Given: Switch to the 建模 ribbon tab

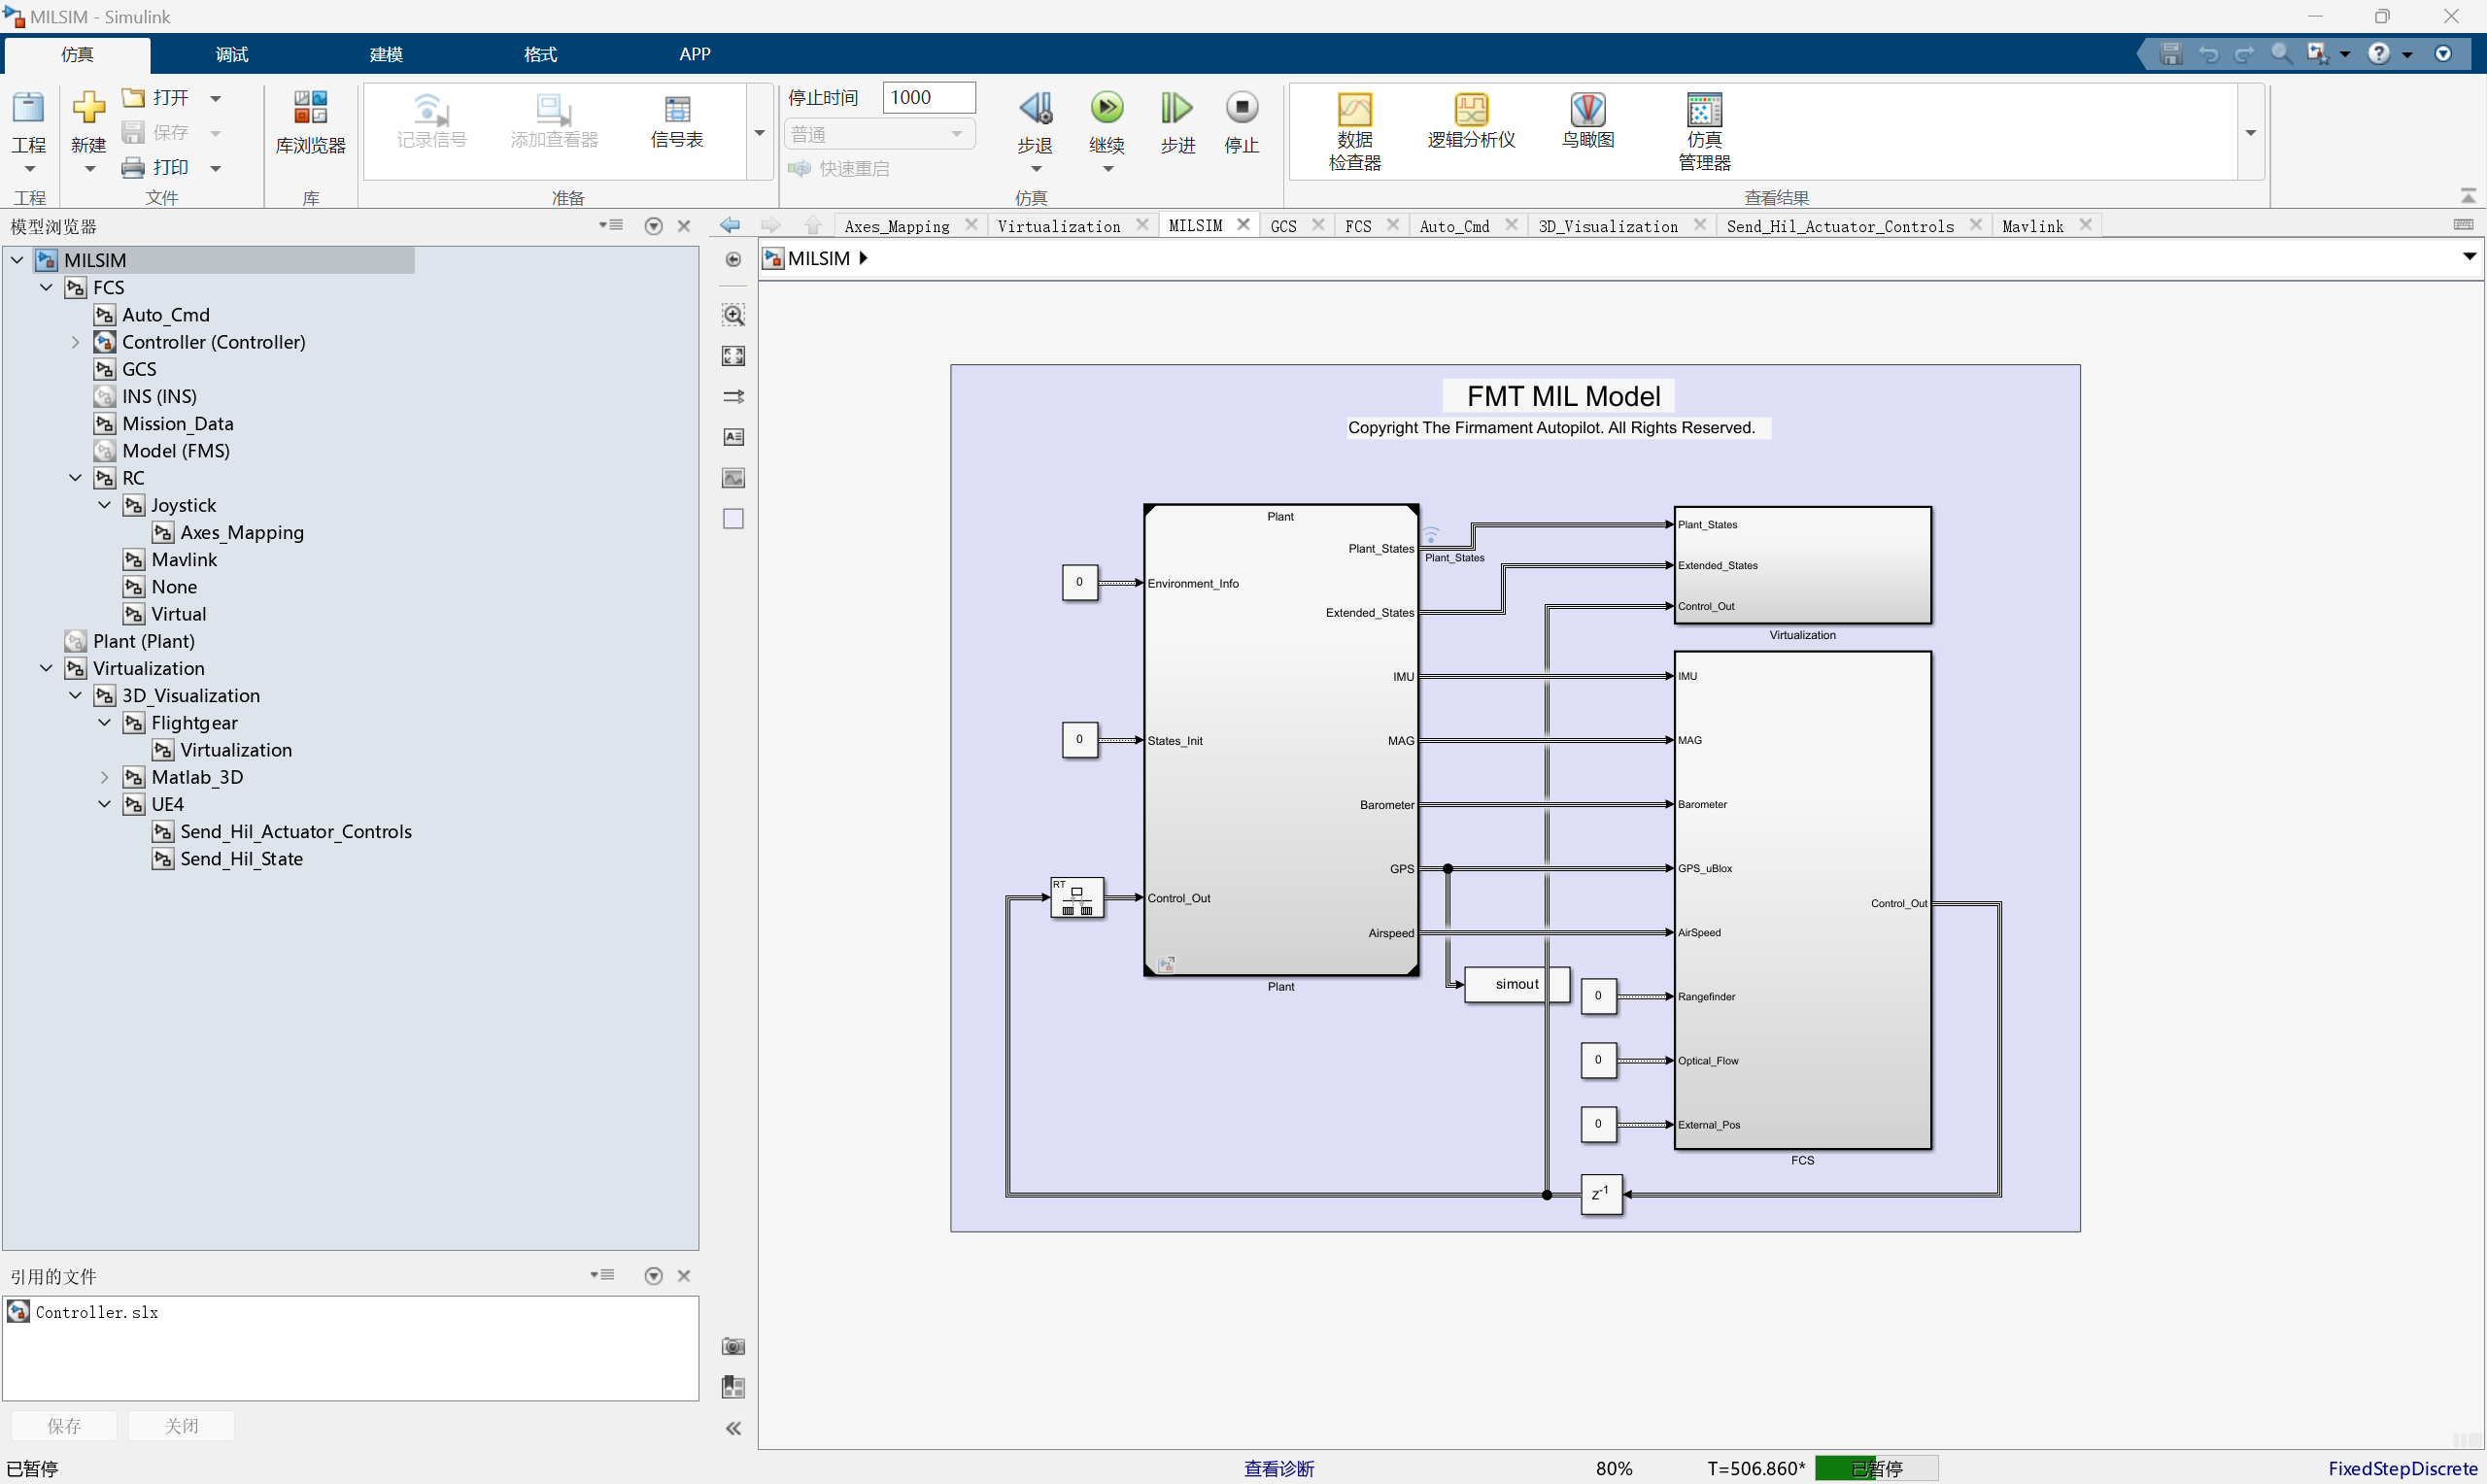Looking at the screenshot, I should tap(386, 54).
